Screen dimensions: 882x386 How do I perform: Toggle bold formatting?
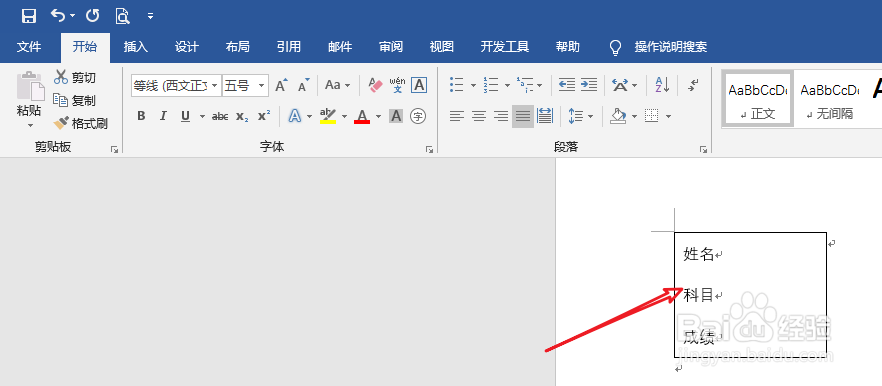[x=141, y=116]
